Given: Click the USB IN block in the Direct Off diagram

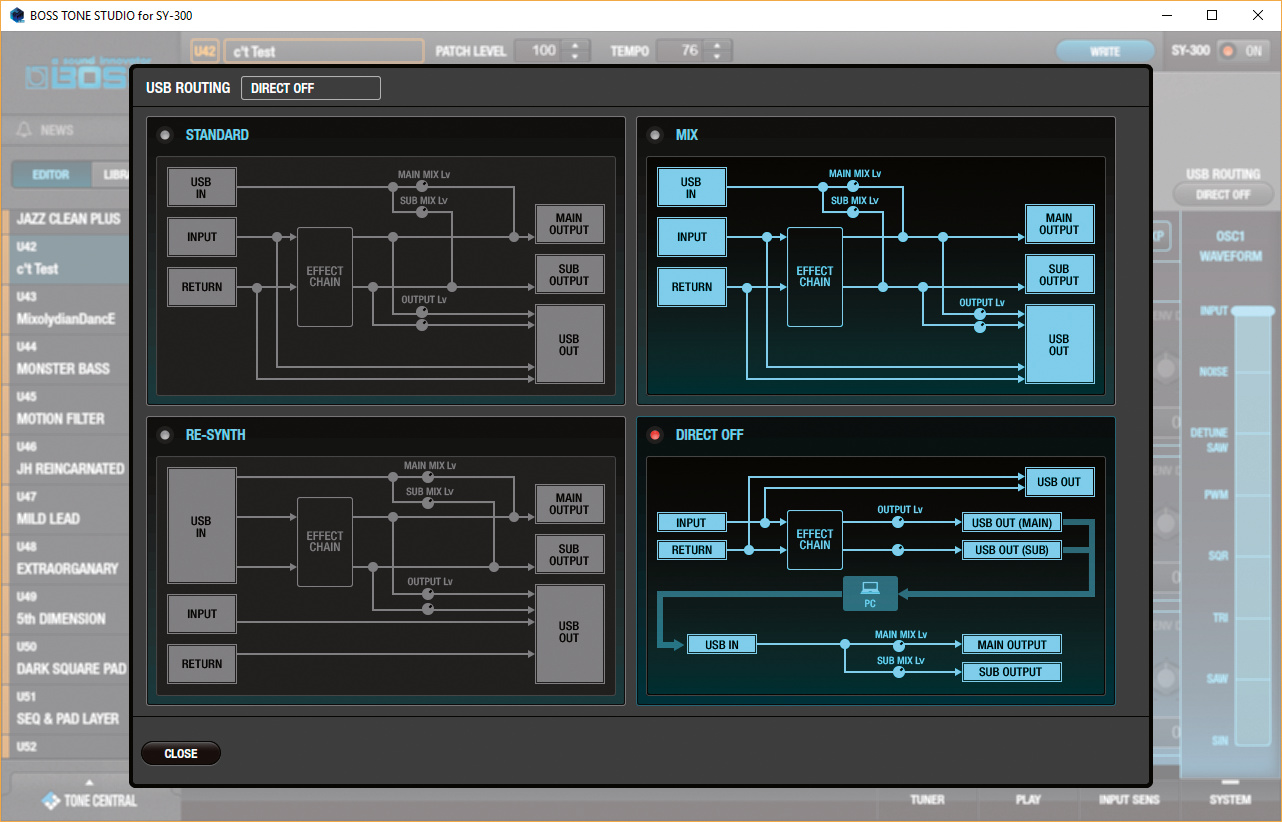Looking at the screenshot, I should pos(721,645).
